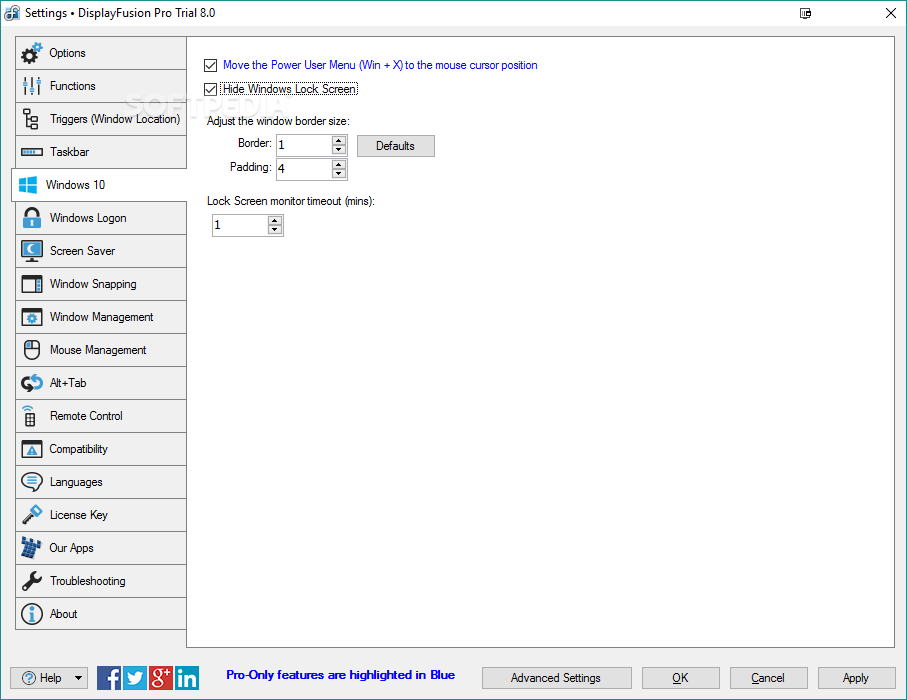The height and width of the screenshot is (700, 907).
Task: Open the Twitter social link
Action: (x=135, y=678)
